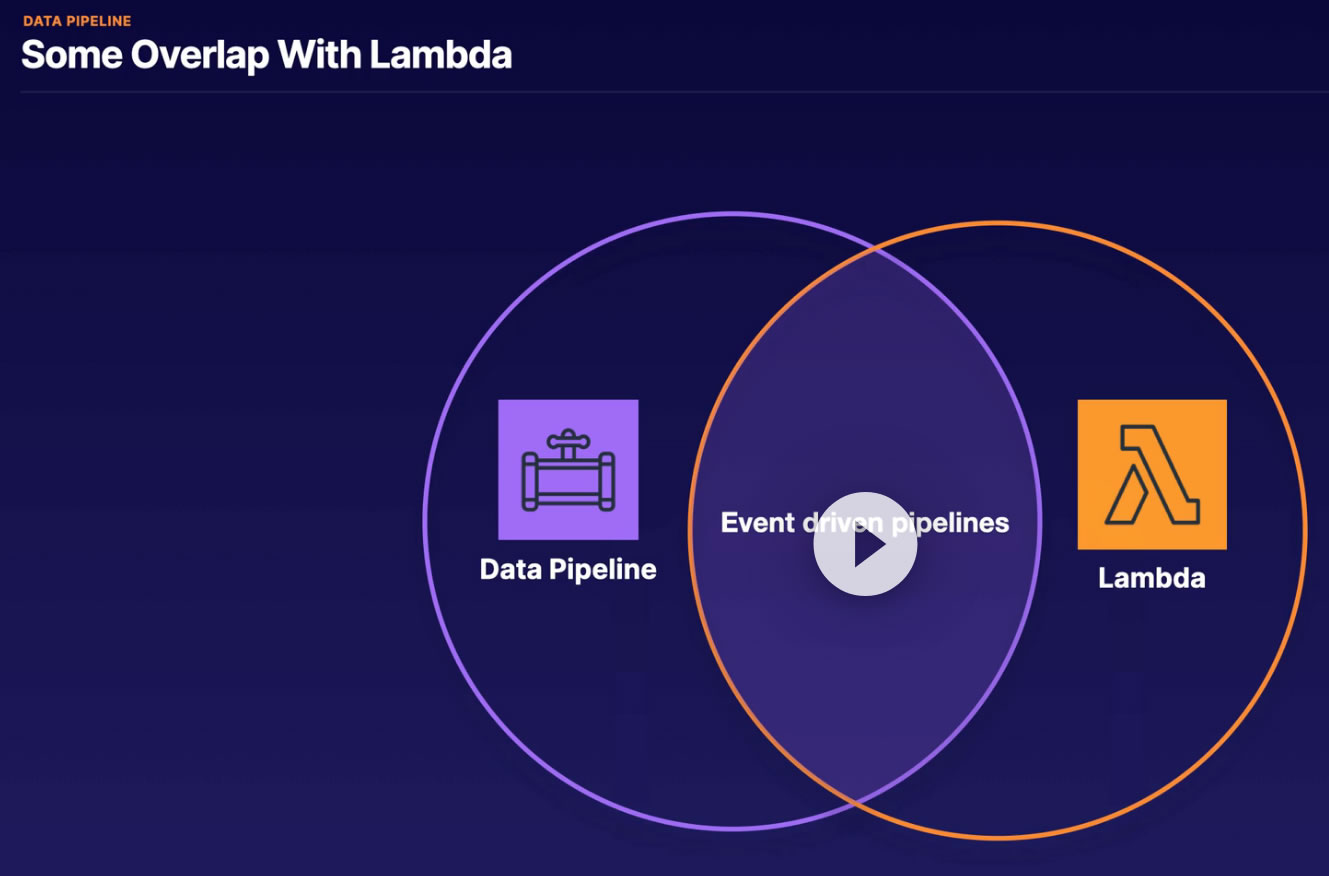Play the video with the center play button
The width and height of the screenshot is (1329, 876).
(865, 544)
